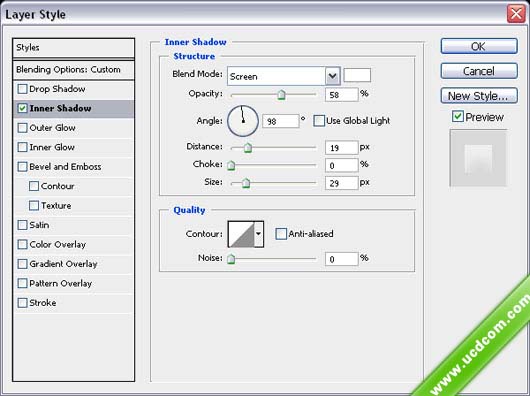
Task: Confirm with the OK button
Action: pos(479,46)
